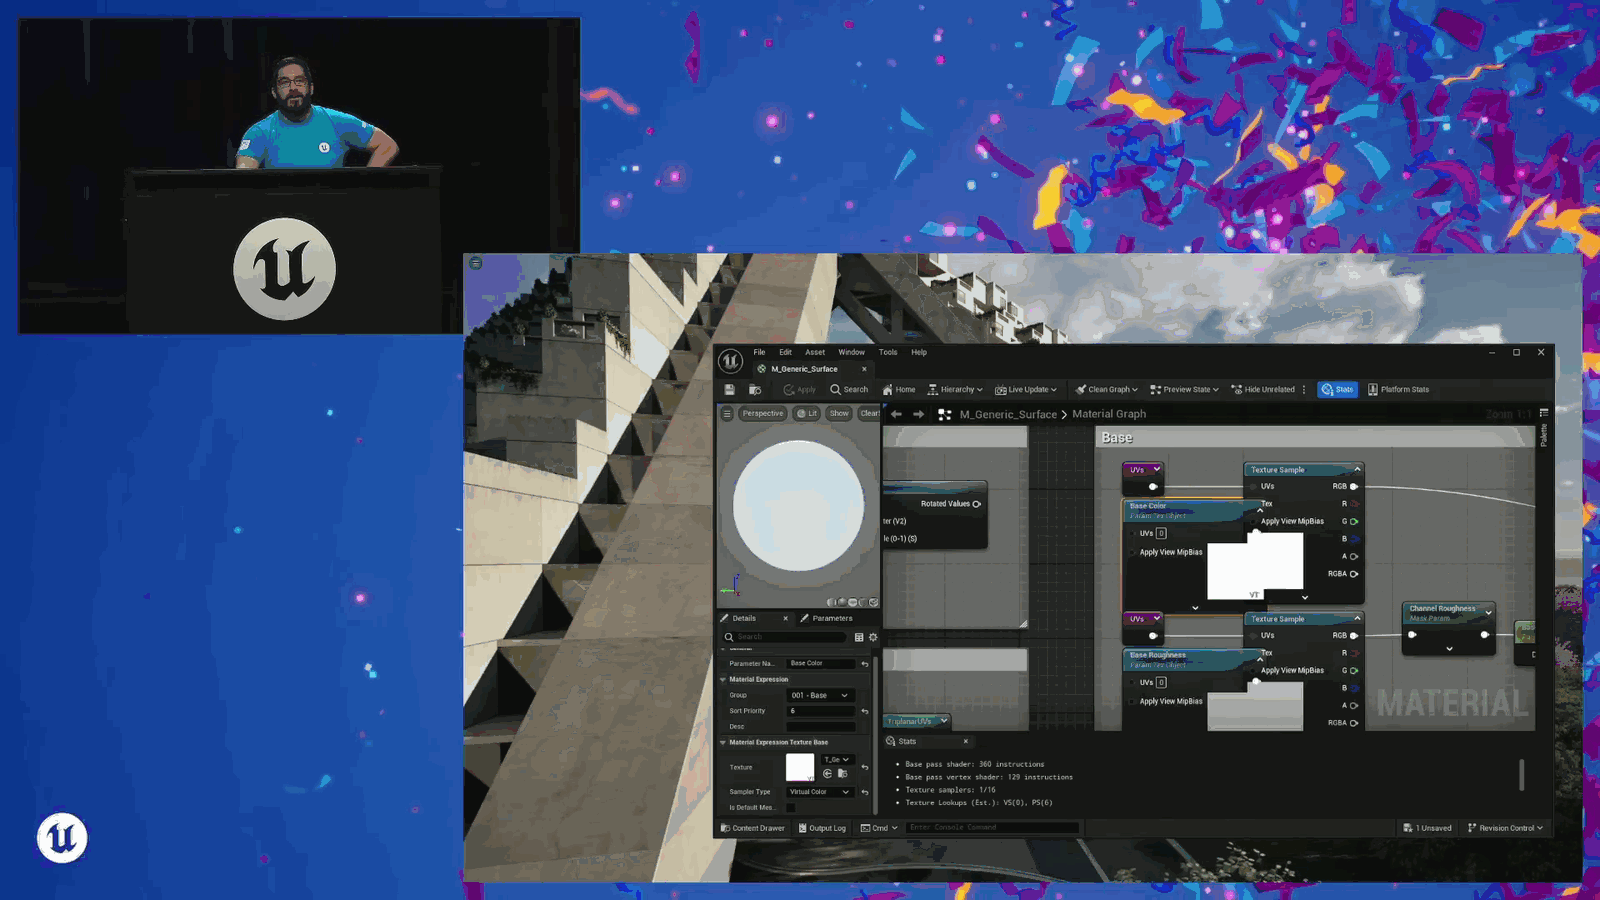Screen dimensions: 1600x900
Task: Click the Clean Graph button
Action: (1106, 390)
